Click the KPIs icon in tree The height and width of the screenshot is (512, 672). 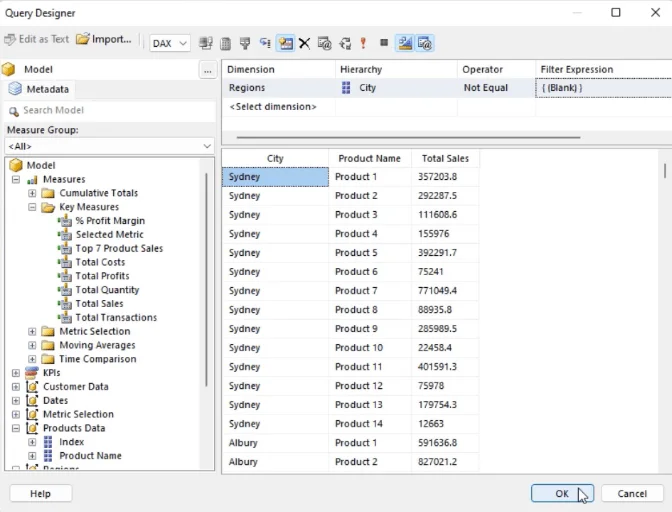[x=32, y=373]
